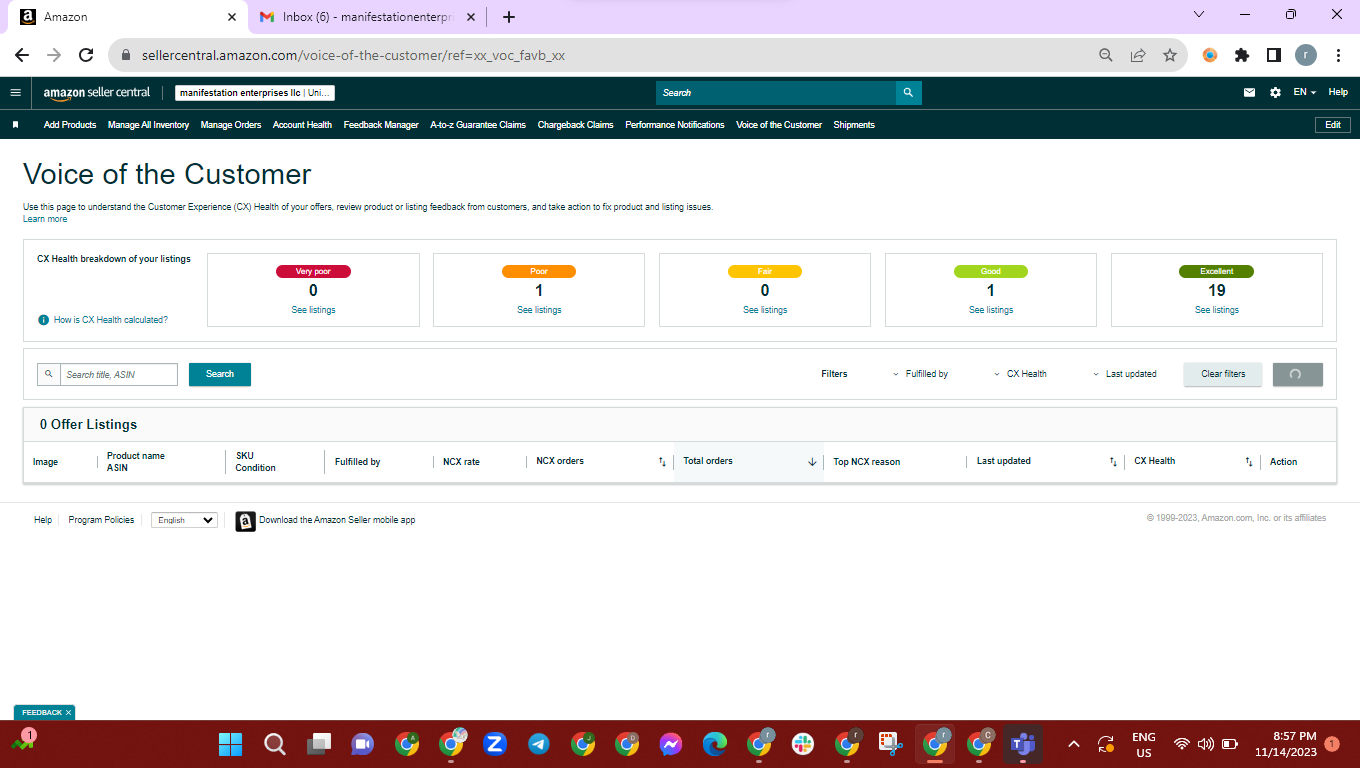The height and width of the screenshot is (768, 1360).
Task: Open Chargeback Claims
Action: click(x=575, y=125)
